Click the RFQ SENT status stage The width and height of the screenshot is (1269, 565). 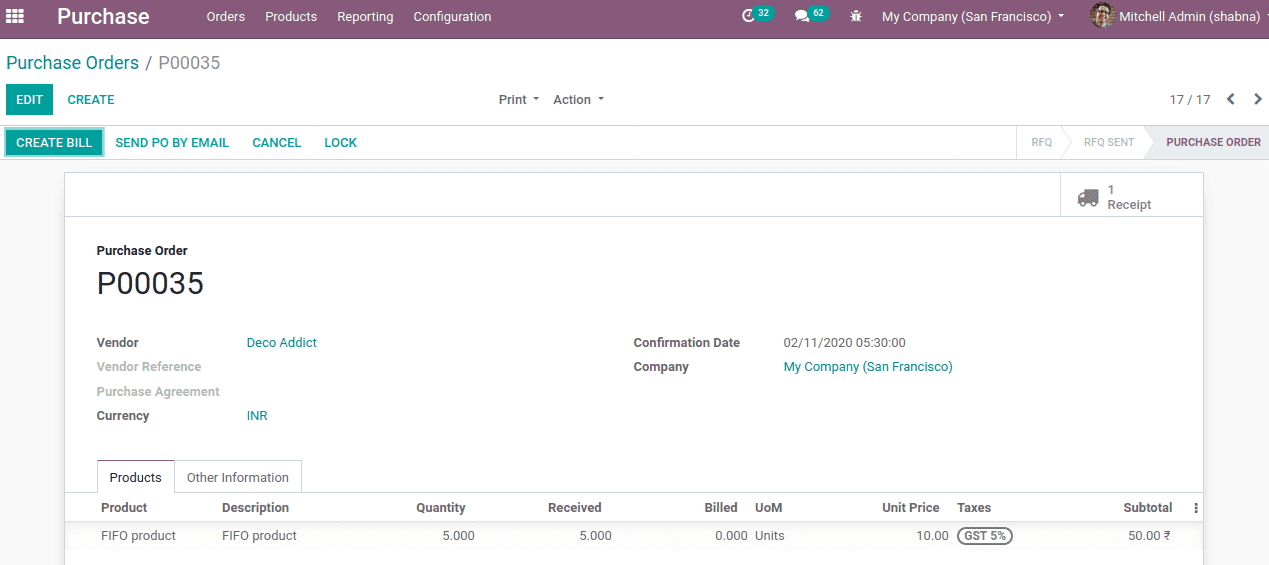pos(1109,142)
